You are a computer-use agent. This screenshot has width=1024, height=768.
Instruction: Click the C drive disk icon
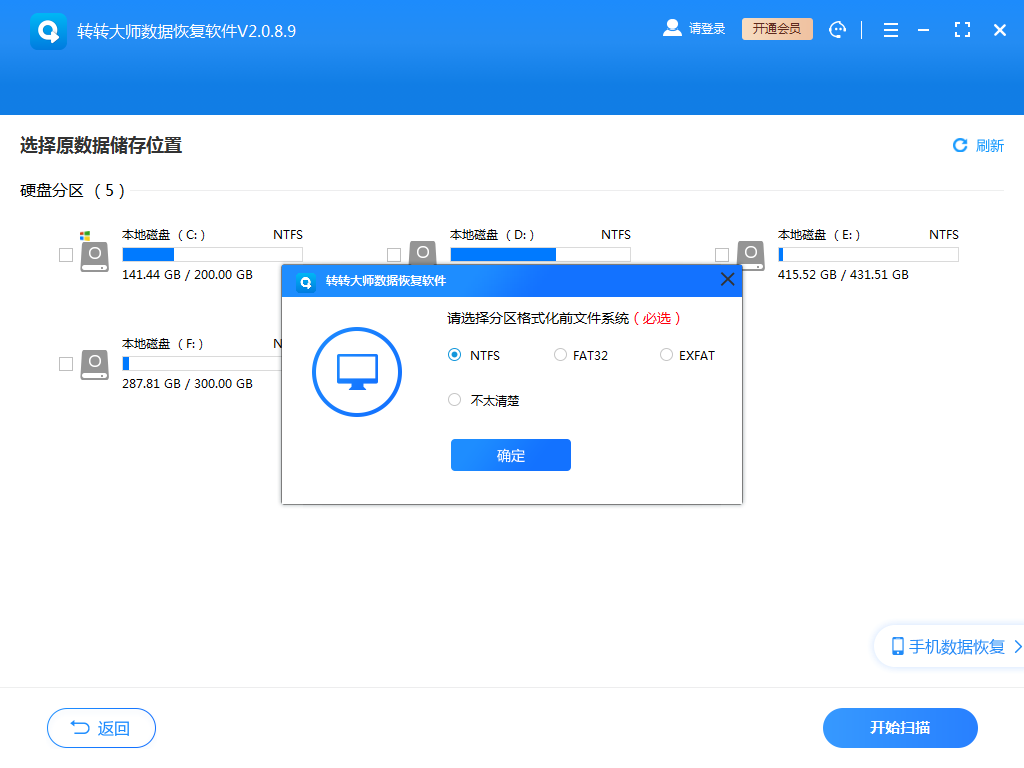[94, 255]
